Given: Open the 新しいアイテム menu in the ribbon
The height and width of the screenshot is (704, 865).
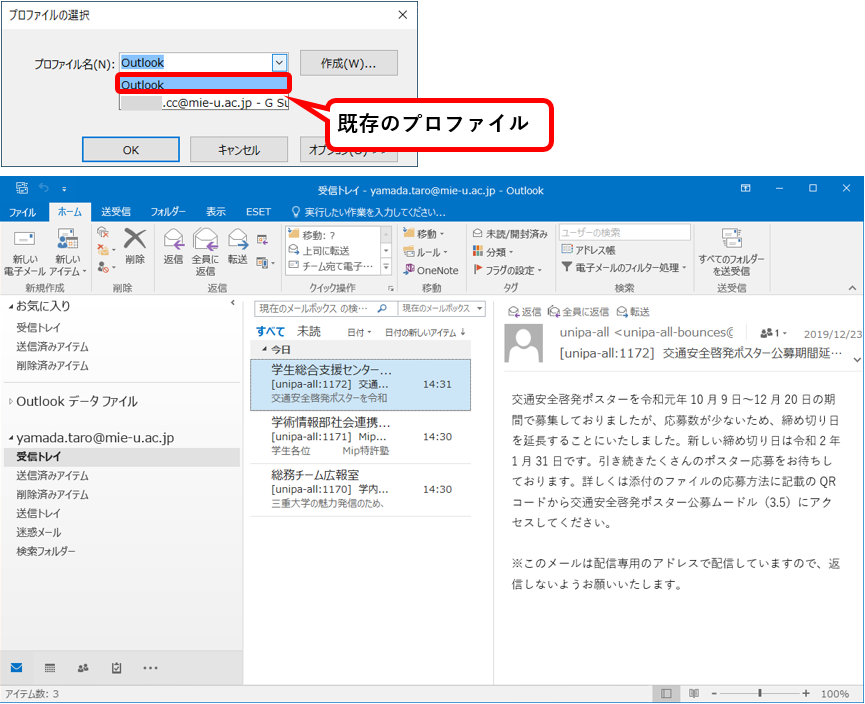Looking at the screenshot, I should (x=68, y=253).
